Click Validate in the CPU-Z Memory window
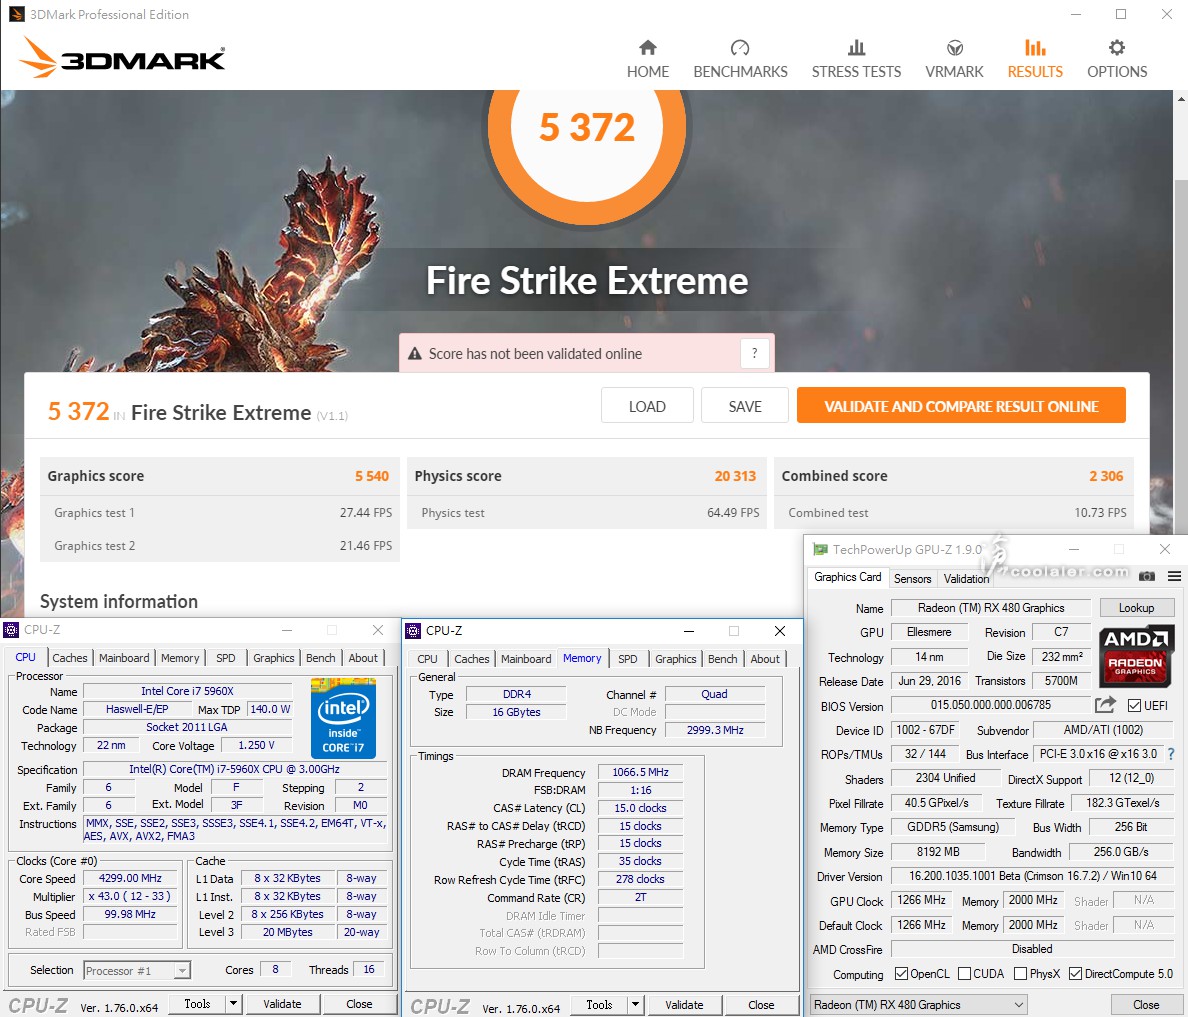Screen dimensions: 1188x1017 click(684, 1005)
